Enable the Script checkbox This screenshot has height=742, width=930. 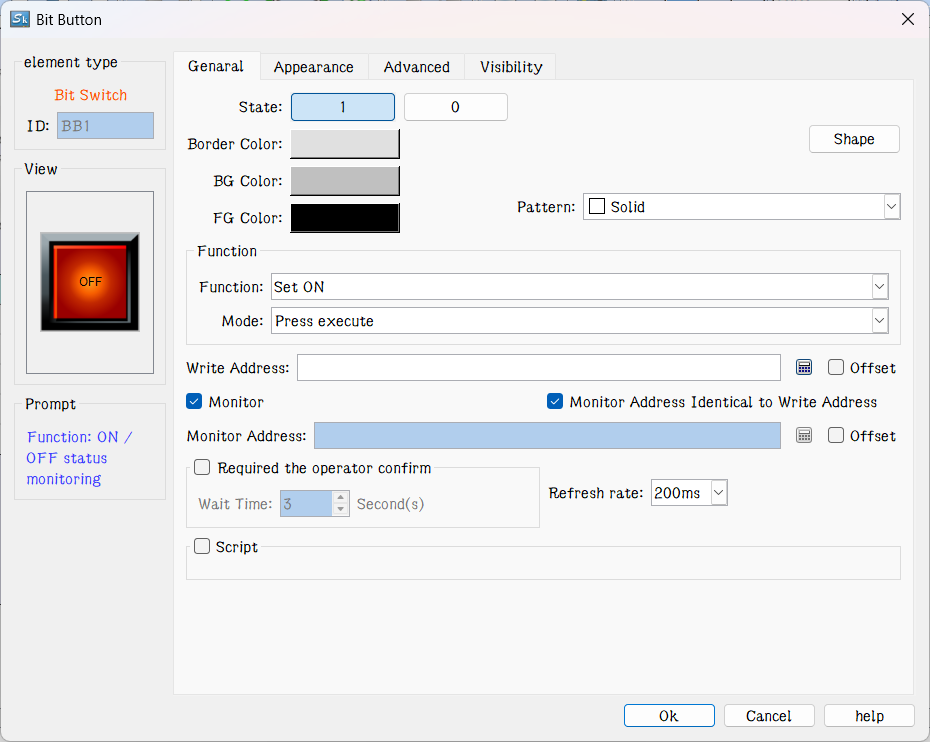(x=202, y=547)
